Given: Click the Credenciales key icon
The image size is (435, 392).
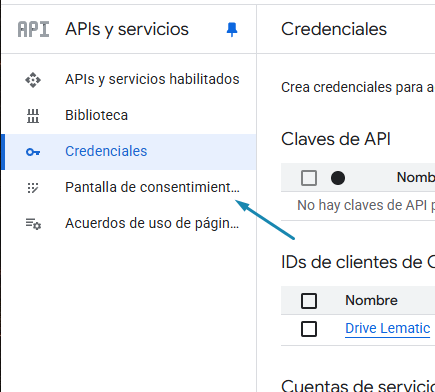Looking at the screenshot, I should pyautogui.click(x=33, y=152).
